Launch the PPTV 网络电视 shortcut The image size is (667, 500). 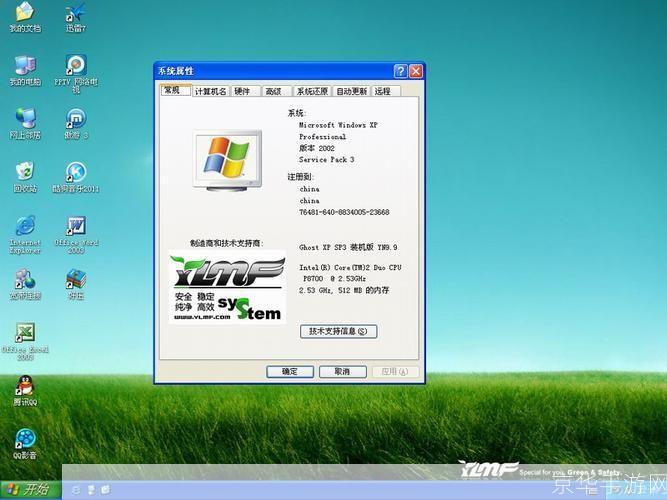tap(76, 73)
